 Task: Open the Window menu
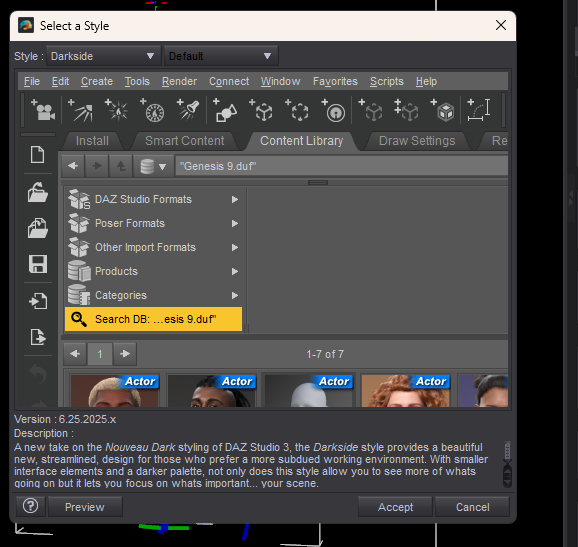281,81
